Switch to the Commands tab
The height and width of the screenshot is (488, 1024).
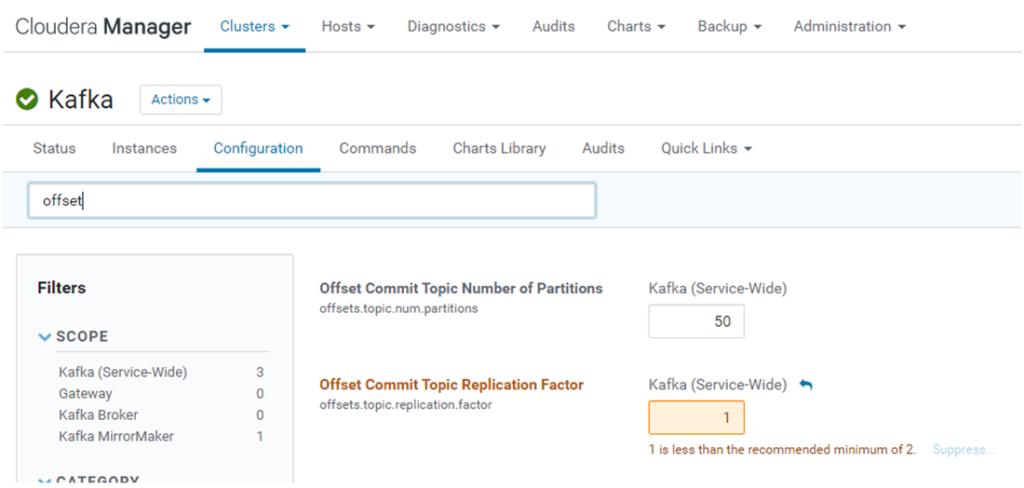(377, 148)
